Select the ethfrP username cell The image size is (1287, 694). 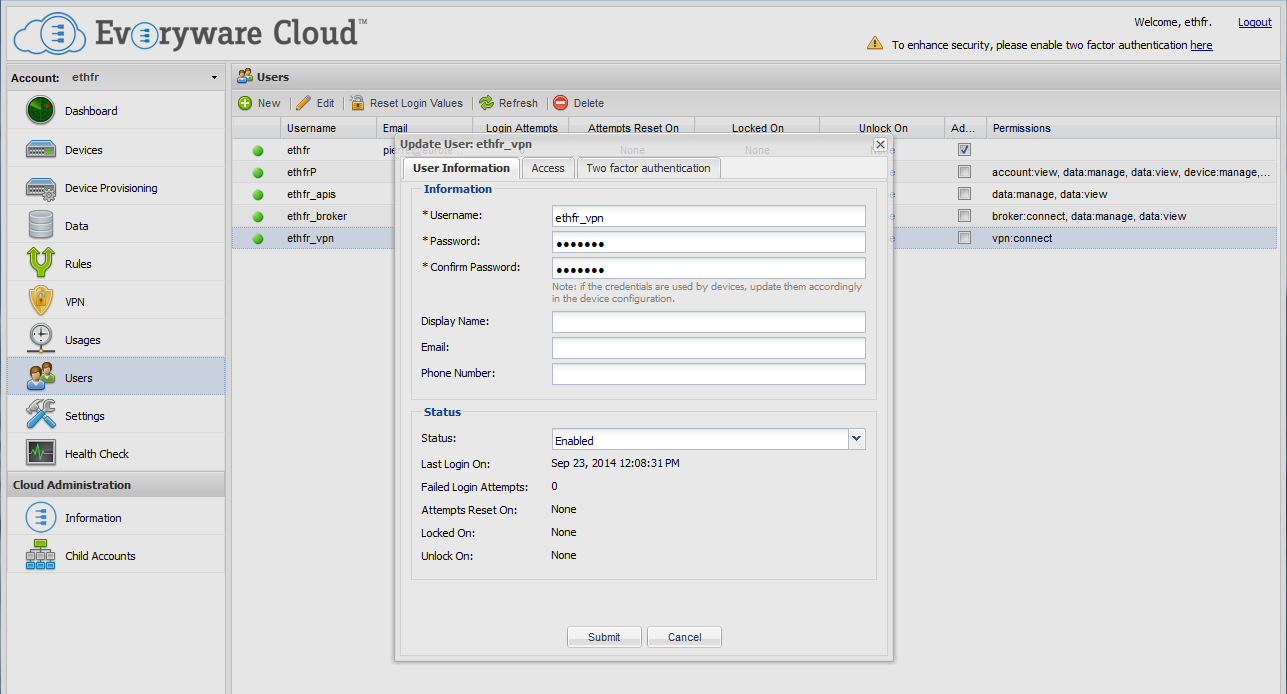302,172
